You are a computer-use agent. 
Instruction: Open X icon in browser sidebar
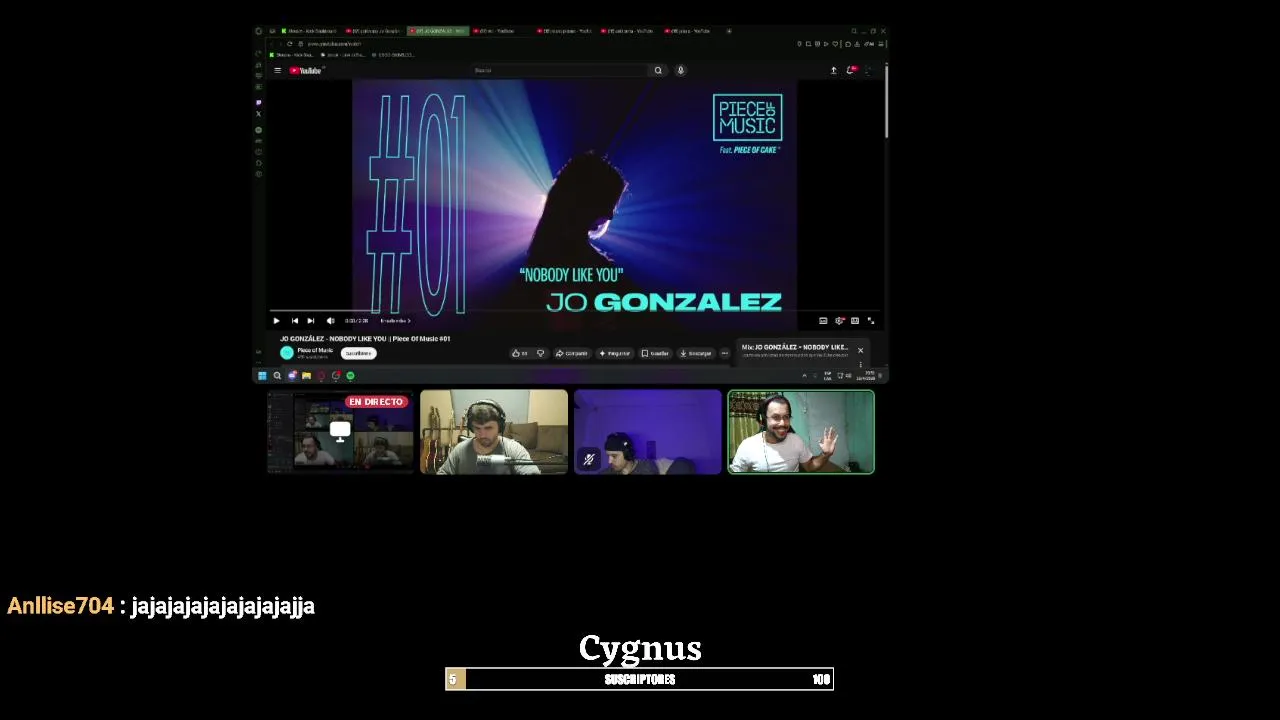coord(258,114)
